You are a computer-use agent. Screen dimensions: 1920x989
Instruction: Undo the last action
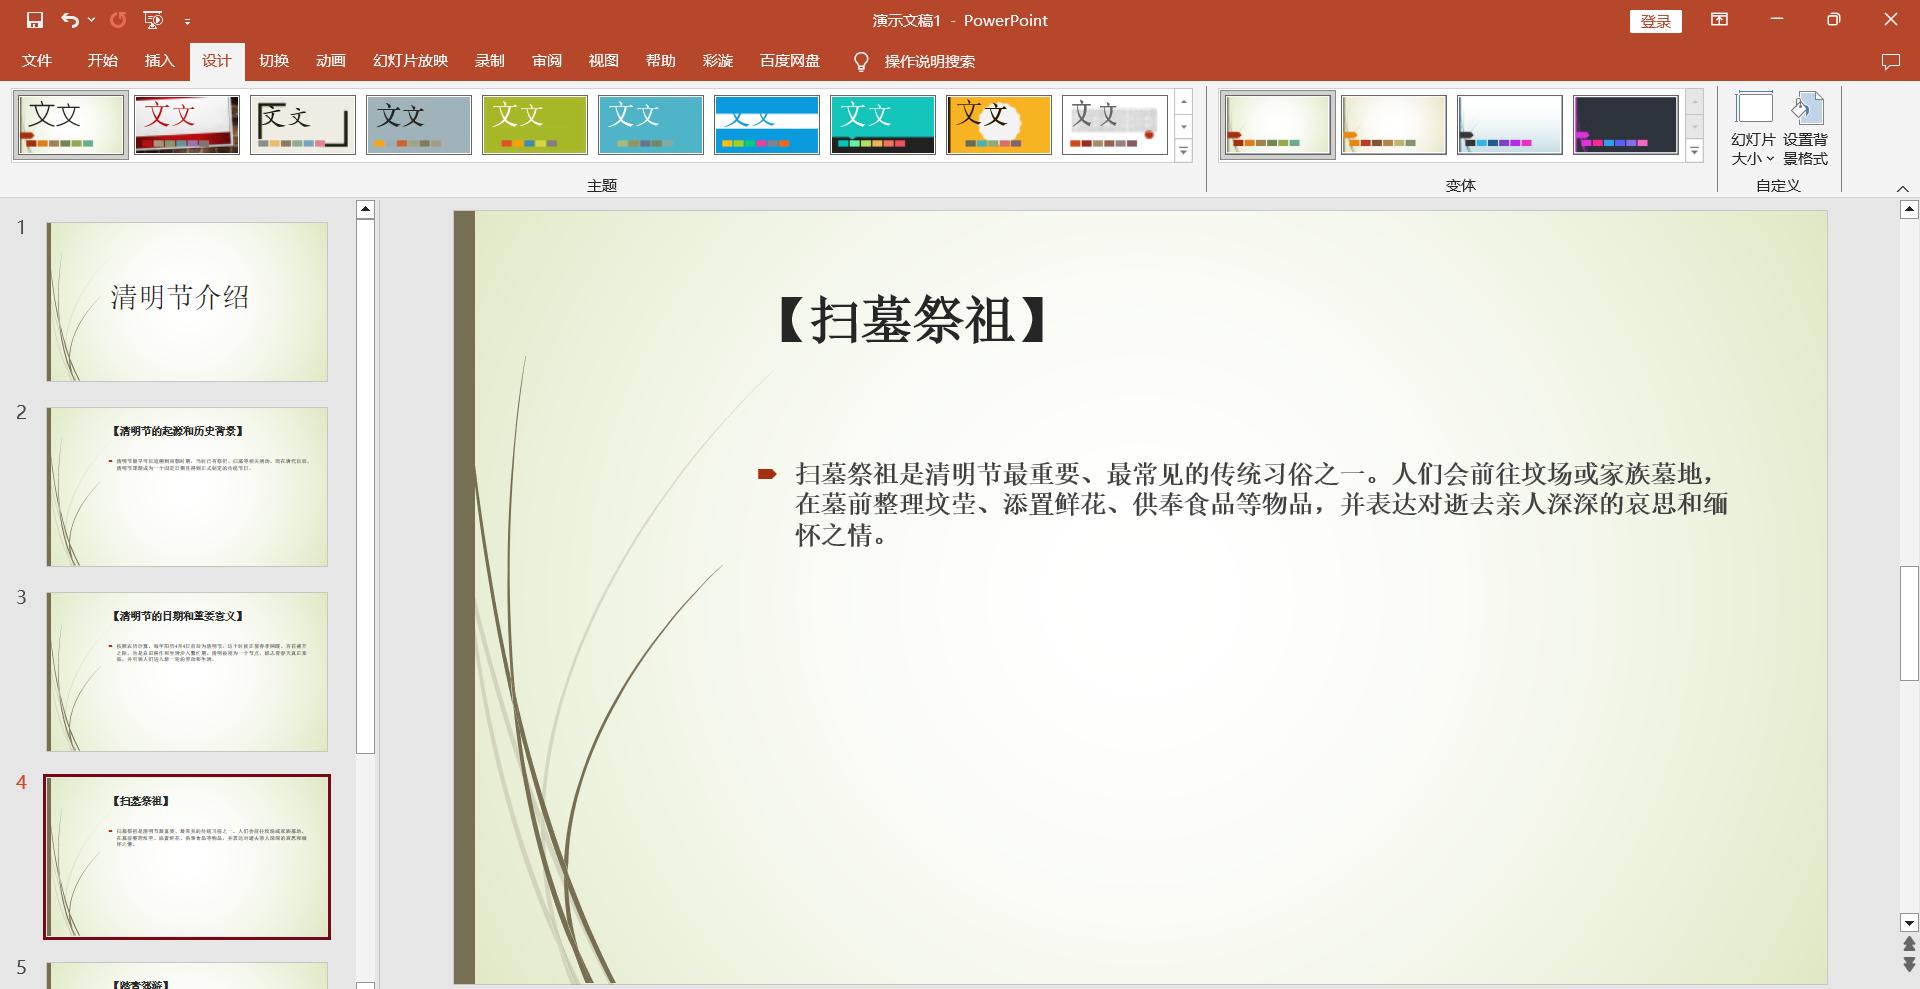click(70, 20)
